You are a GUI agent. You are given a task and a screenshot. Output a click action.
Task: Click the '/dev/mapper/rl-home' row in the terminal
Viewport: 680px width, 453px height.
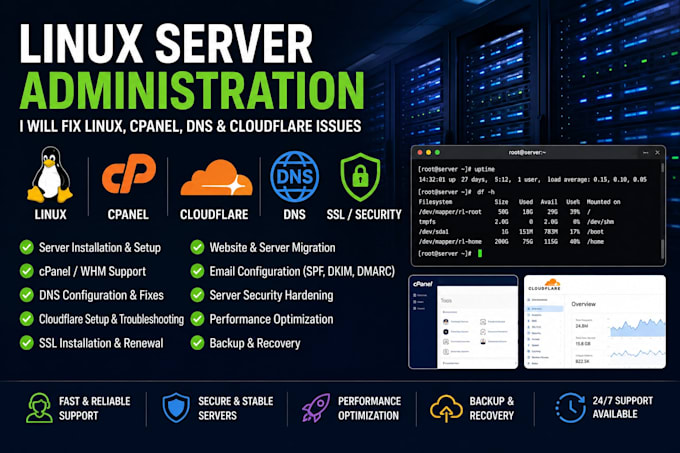tap(511, 241)
